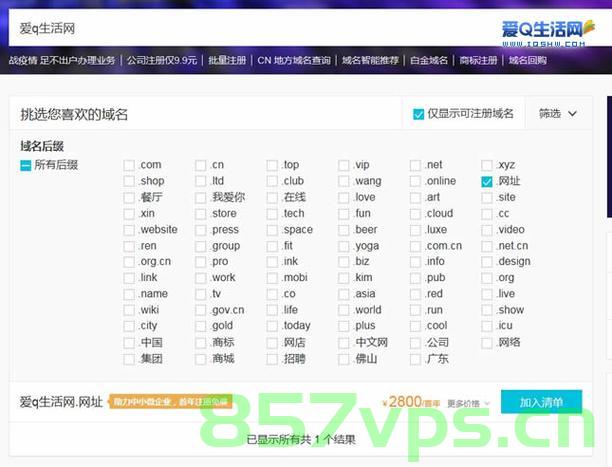
Task: Check the .online suffix checkbox
Action: [x=415, y=182]
